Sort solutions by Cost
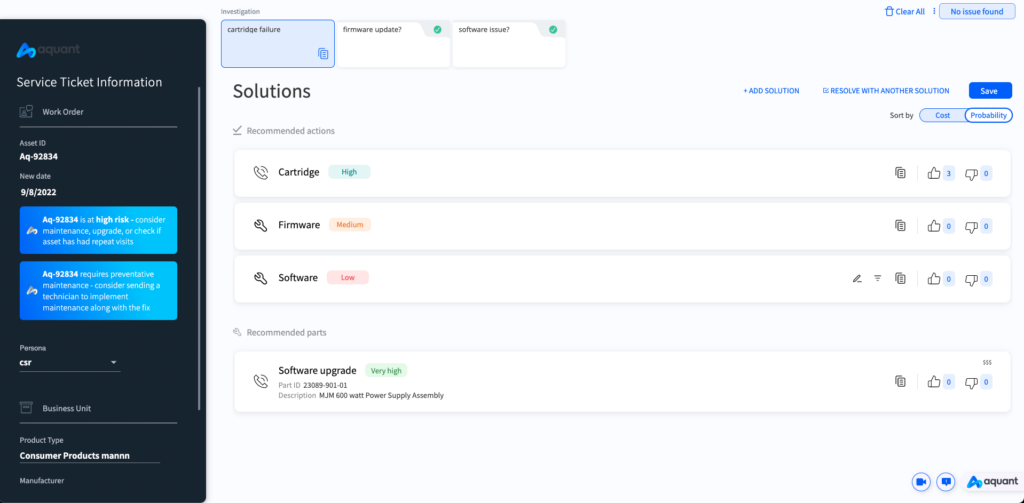The width and height of the screenshot is (1024, 503). pos(942,115)
